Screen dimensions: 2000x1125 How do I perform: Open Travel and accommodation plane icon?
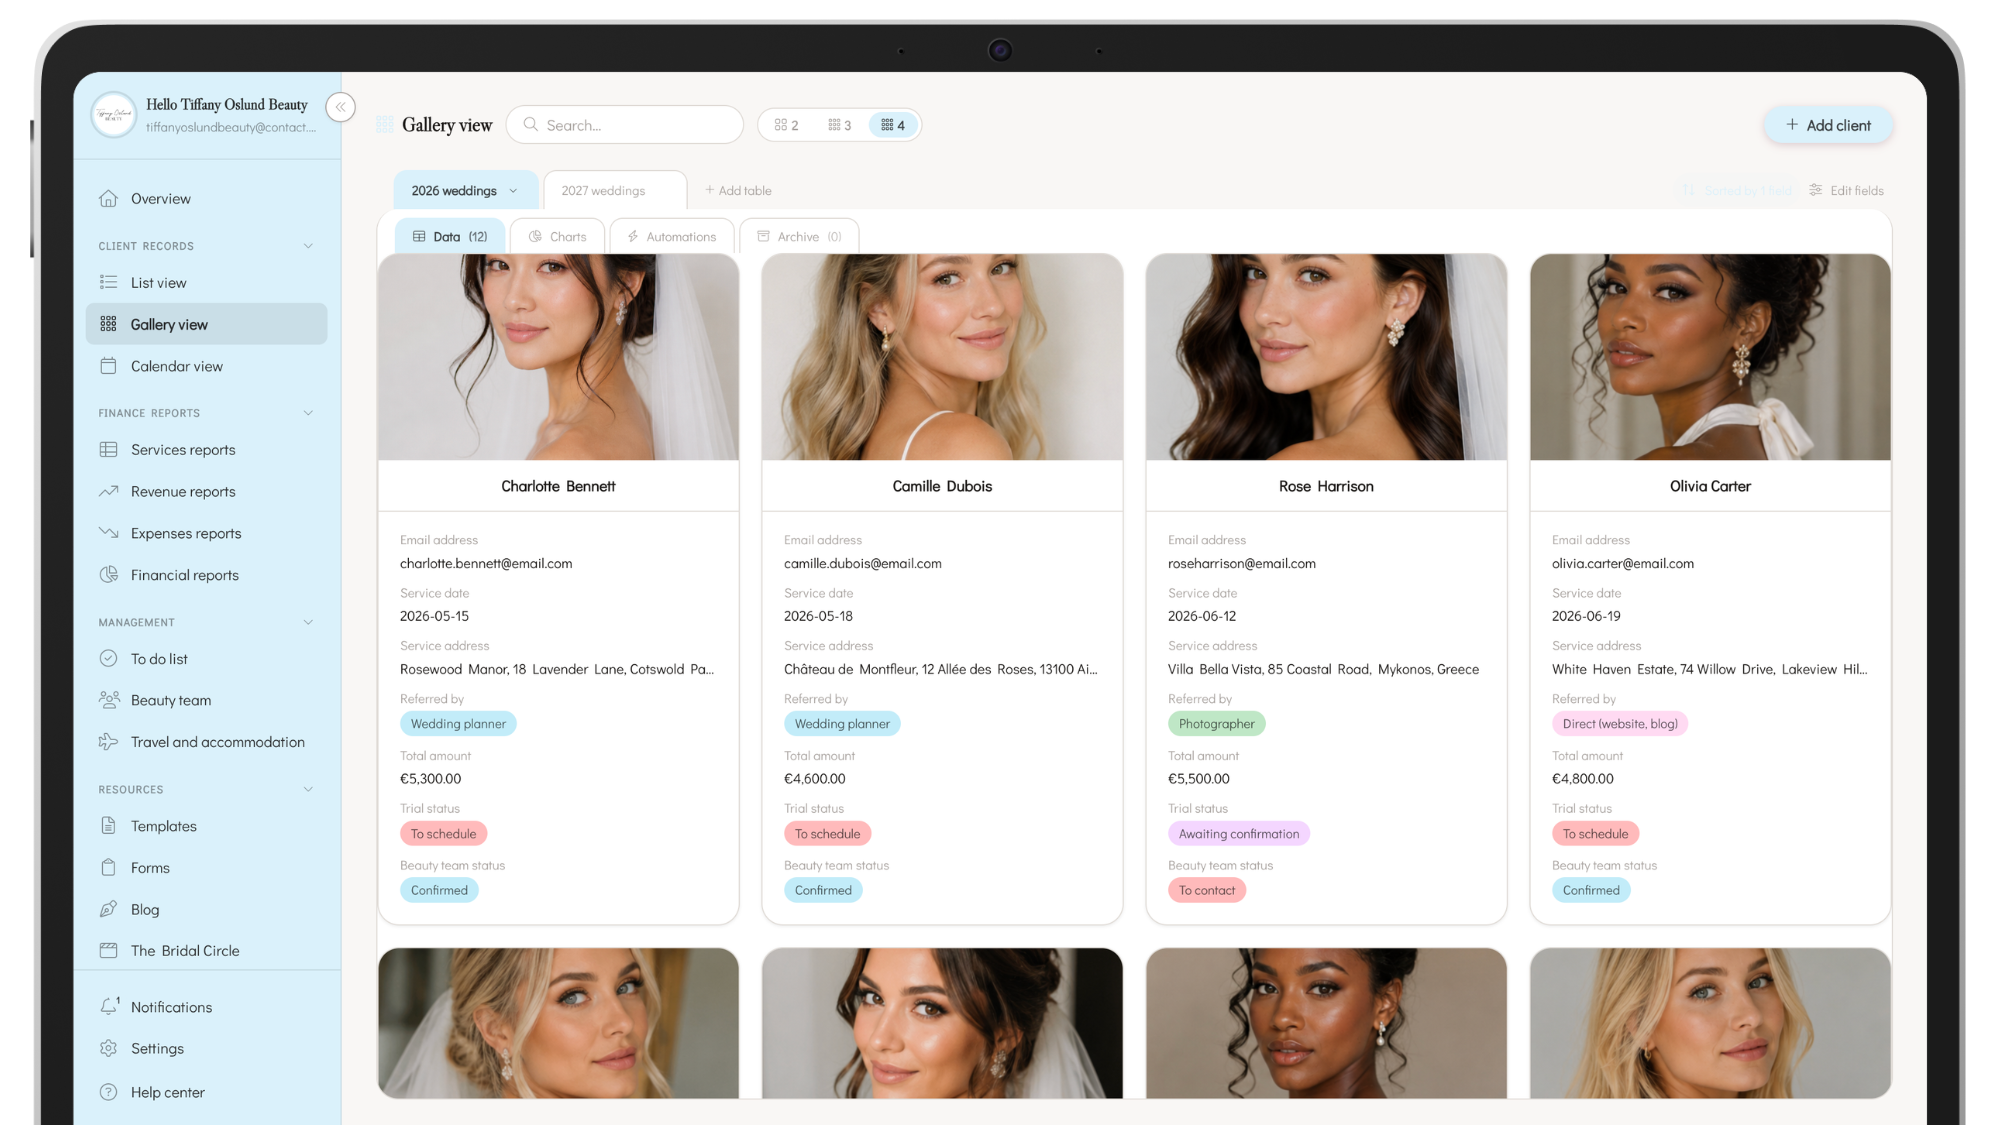108,742
